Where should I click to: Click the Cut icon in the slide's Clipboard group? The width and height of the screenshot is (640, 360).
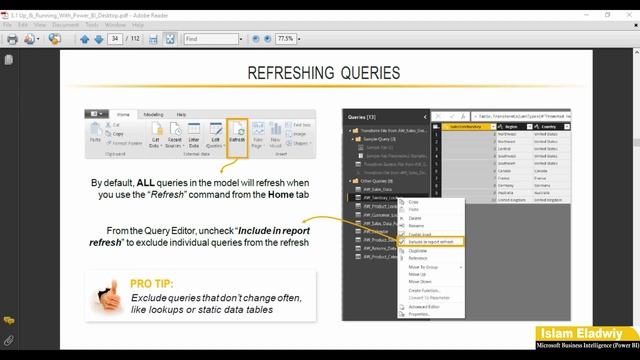coord(109,125)
